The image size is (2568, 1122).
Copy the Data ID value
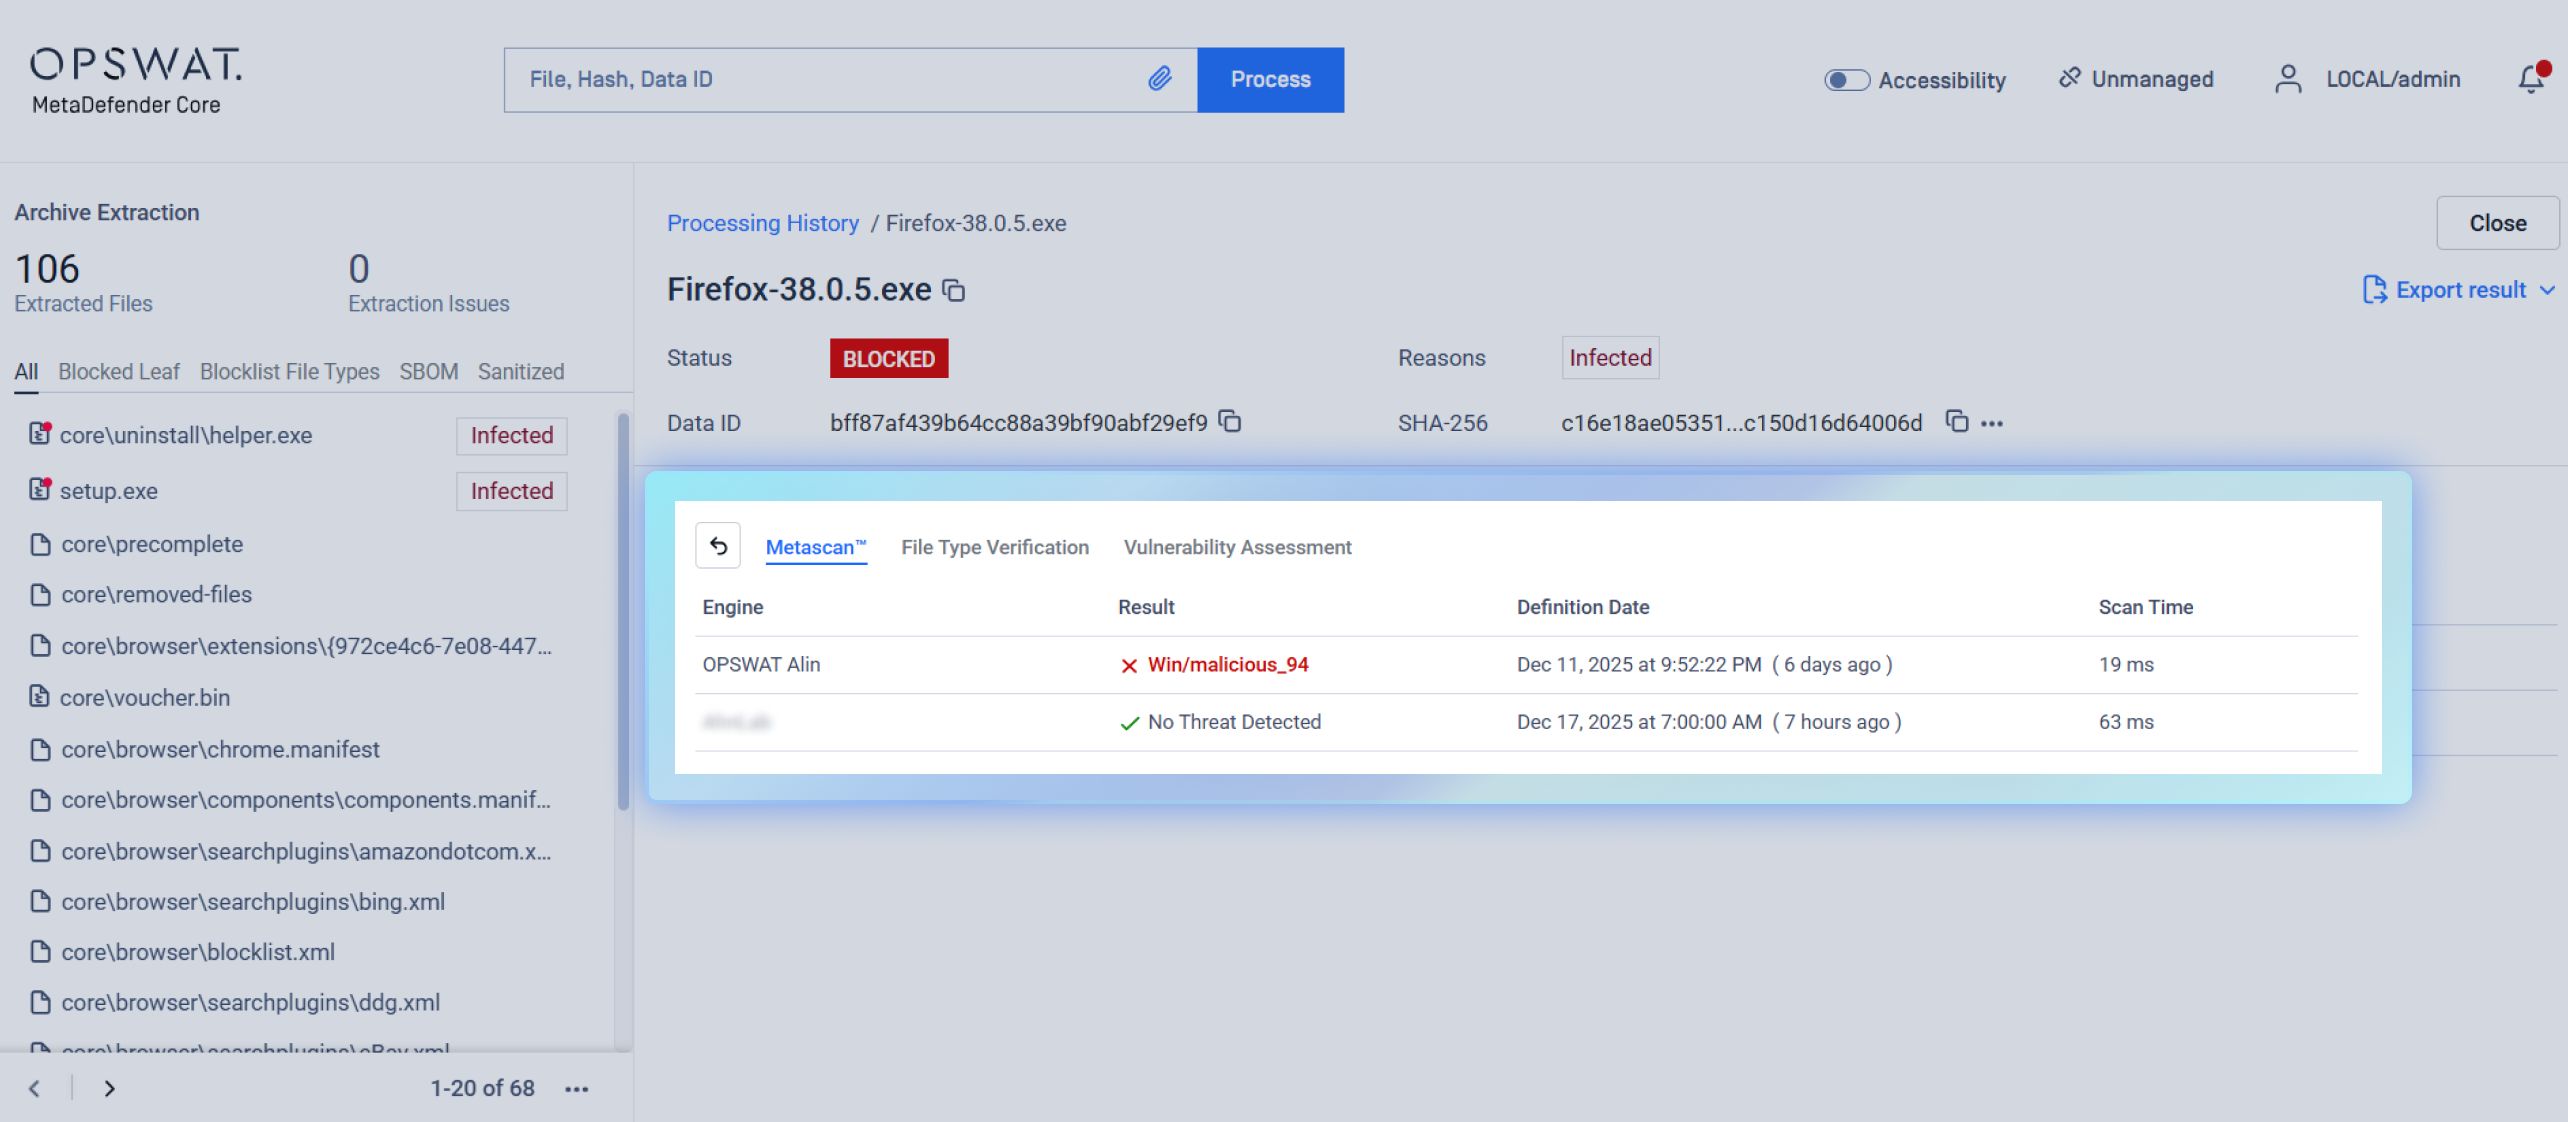pyautogui.click(x=1231, y=422)
